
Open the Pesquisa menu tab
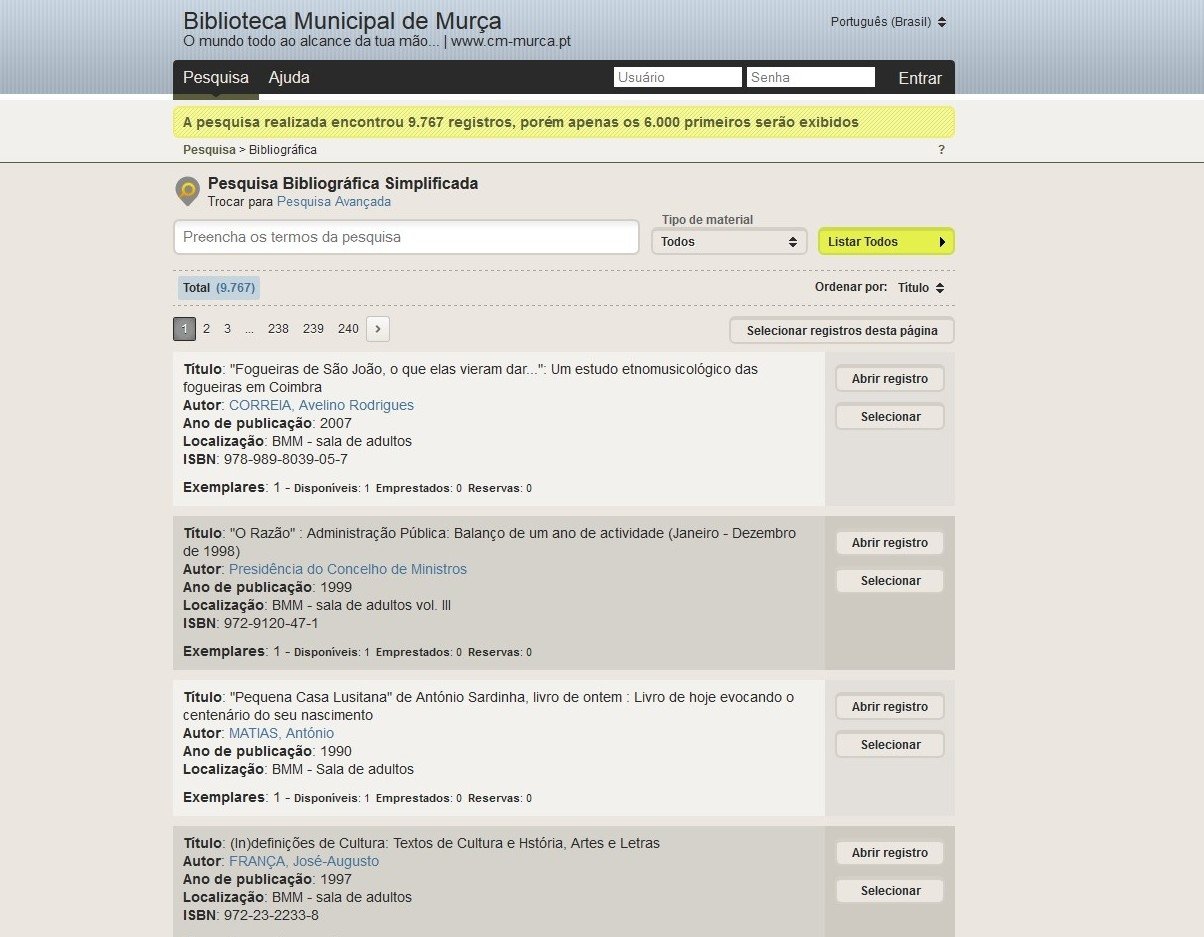(216, 78)
